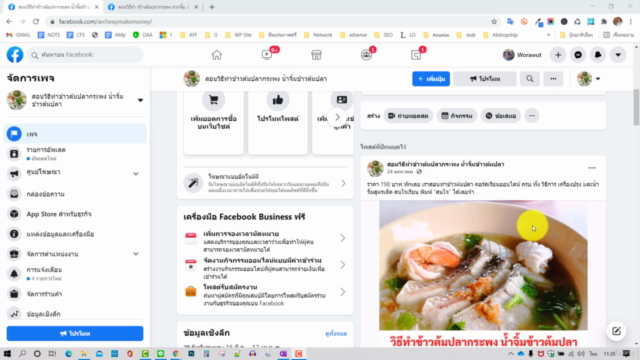Screen dimensions: 640x360
Task: Click the plus Create button in header
Action: pyautogui.click(x=558, y=55)
